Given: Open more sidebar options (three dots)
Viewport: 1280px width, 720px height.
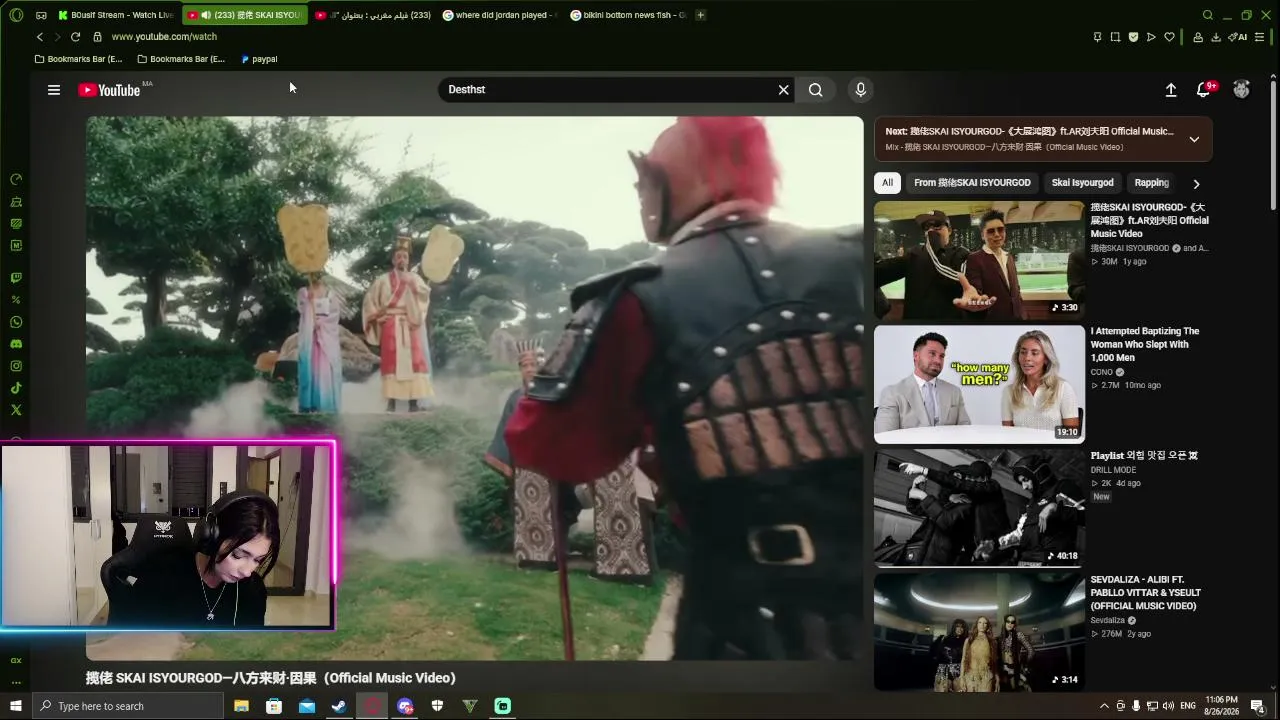Looking at the screenshot, I should click(16, 683).
